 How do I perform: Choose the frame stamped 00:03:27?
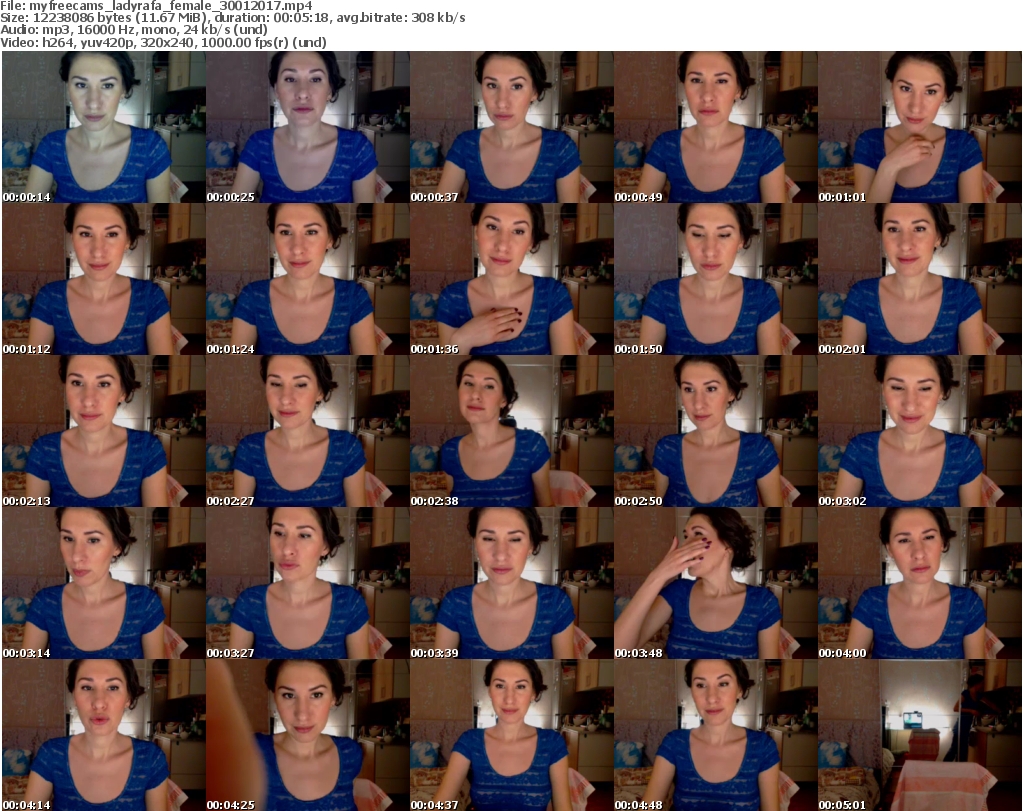click(x=308, y=584)
